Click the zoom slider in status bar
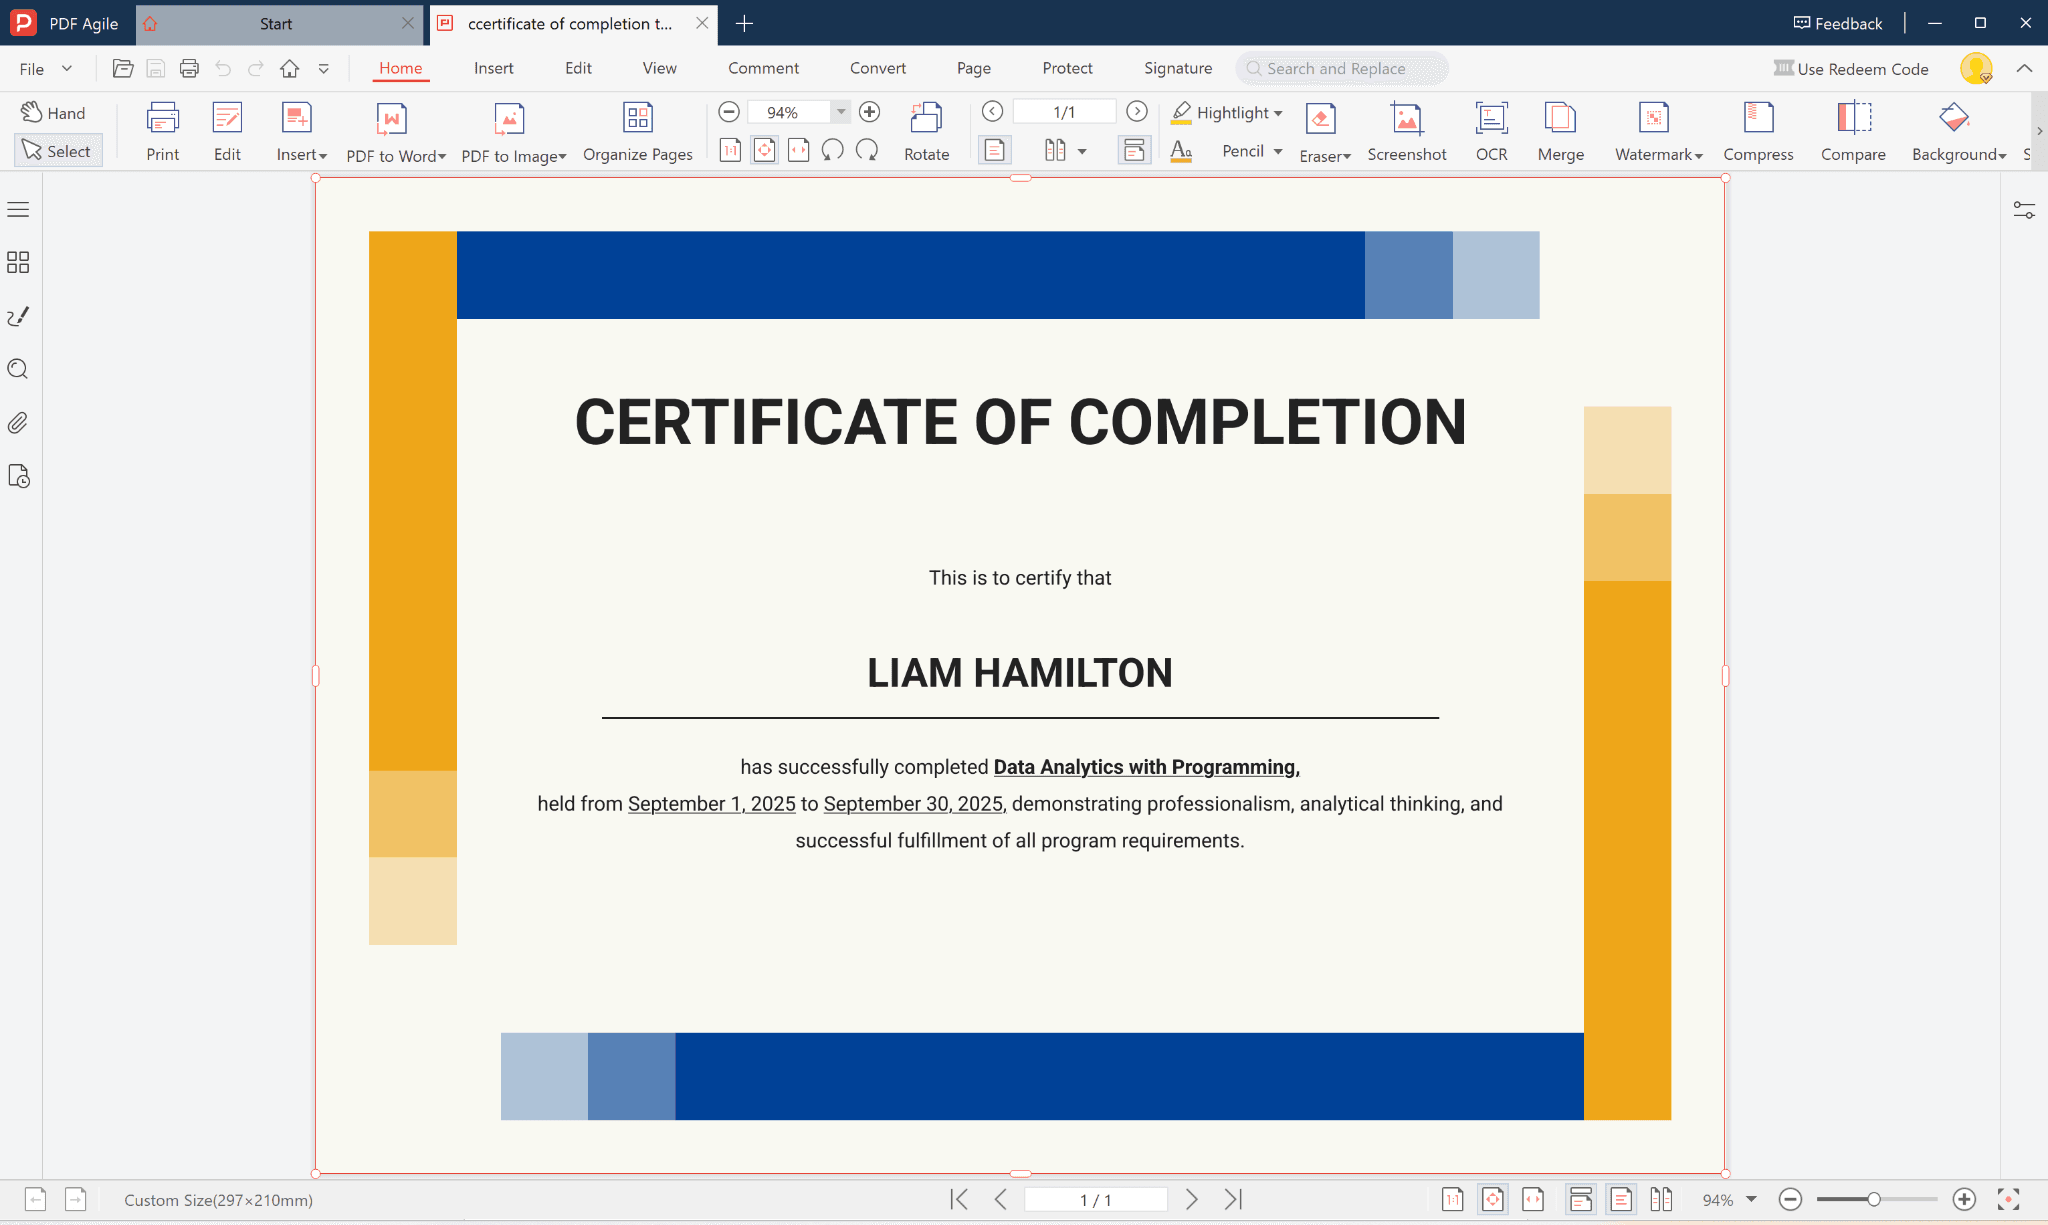The image size is (2048, 1225). 1875,1199
